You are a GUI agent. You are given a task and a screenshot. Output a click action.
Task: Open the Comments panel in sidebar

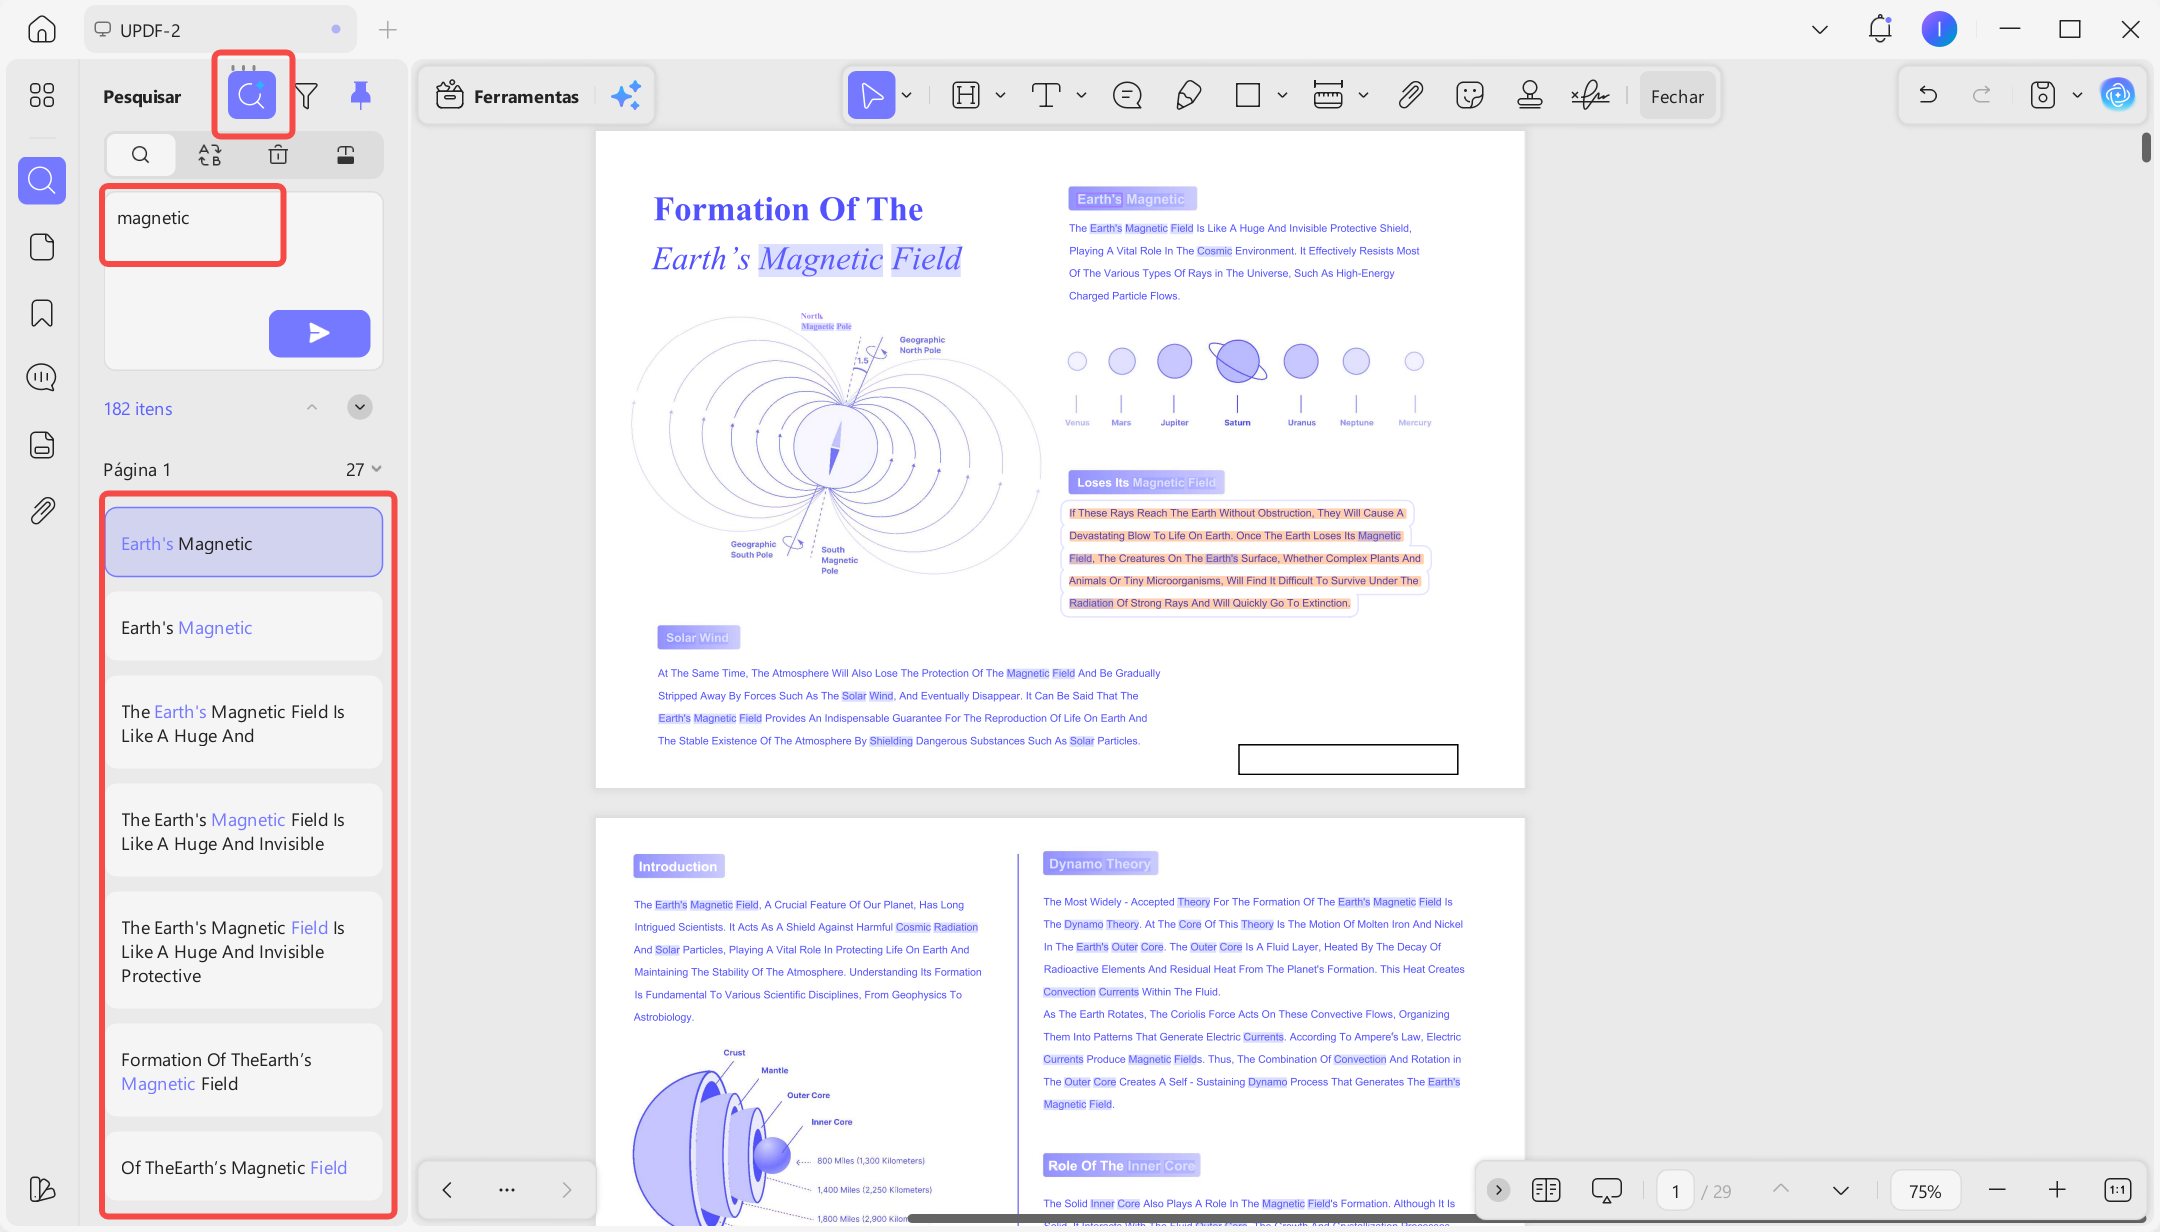42,378
